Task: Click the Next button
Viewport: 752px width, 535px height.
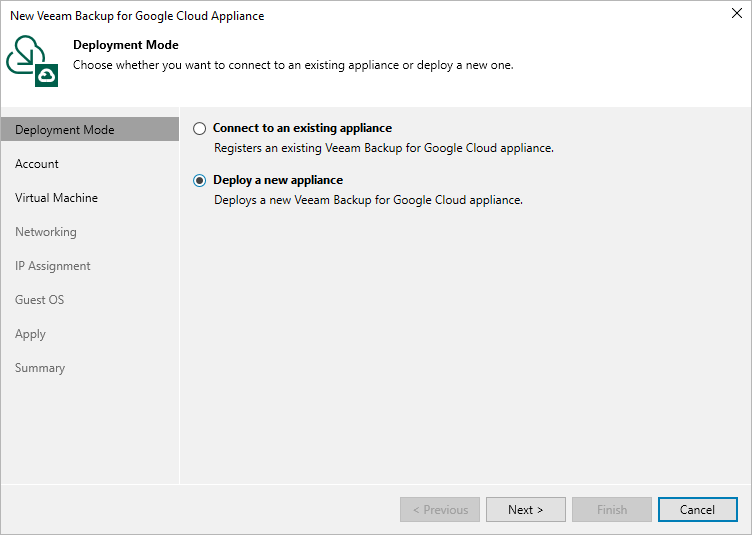Action: [x=526, y=510]
